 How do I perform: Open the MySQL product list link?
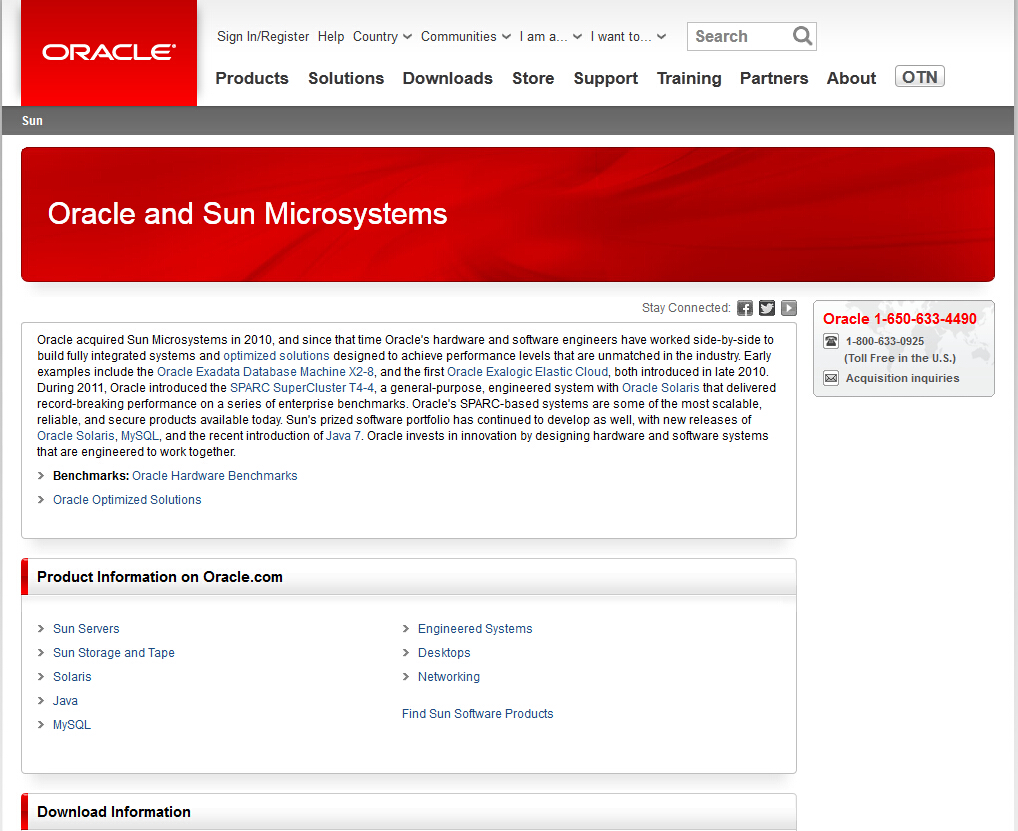[72, 725]
